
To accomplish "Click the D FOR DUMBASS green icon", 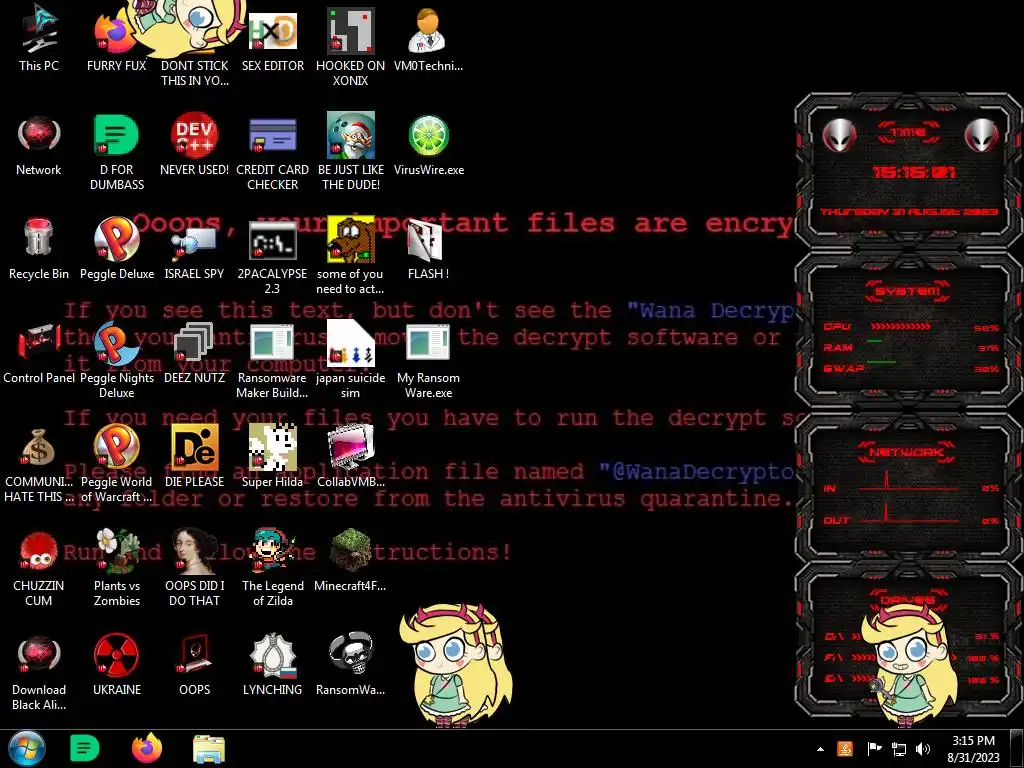I will point(117,152).
